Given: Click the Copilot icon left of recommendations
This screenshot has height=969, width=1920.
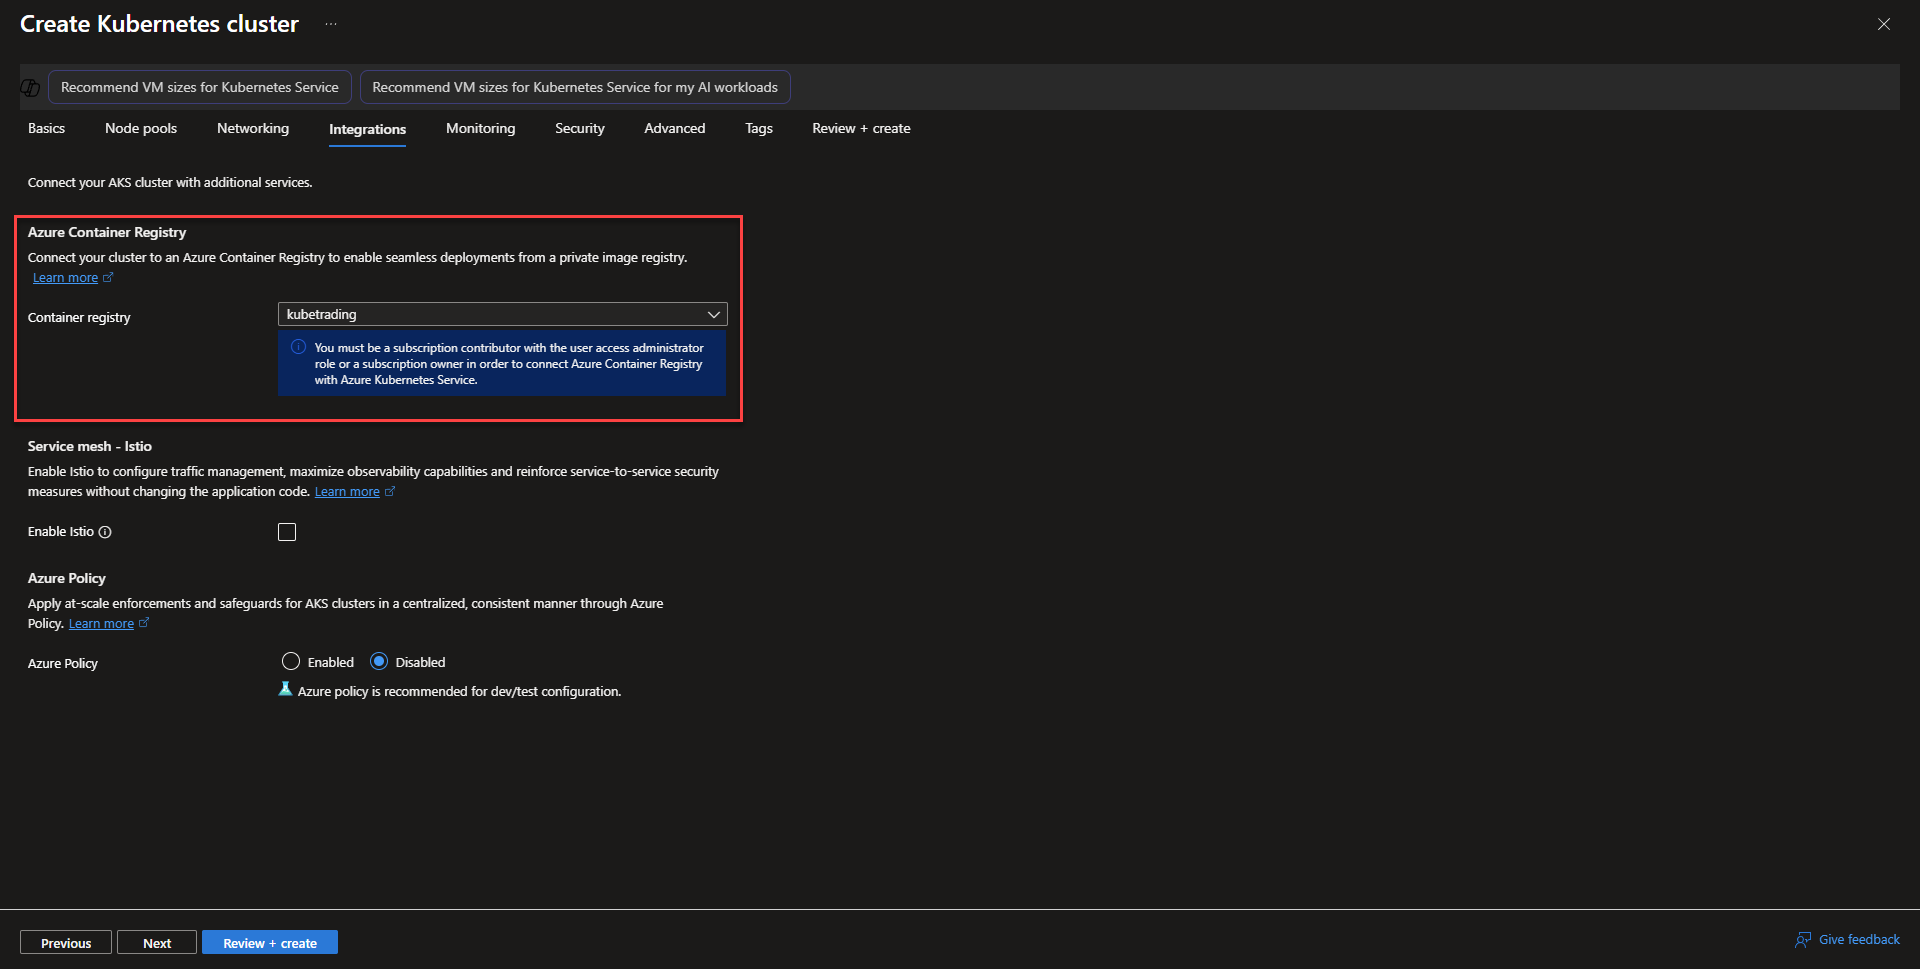Looking at the screenshot, I should pos(30,88).
